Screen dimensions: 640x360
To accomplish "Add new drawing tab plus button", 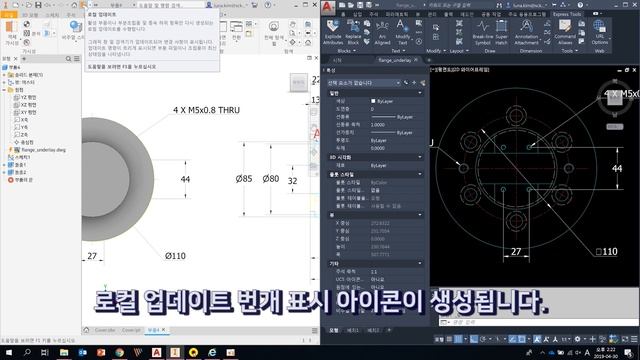I will [429, 60].
